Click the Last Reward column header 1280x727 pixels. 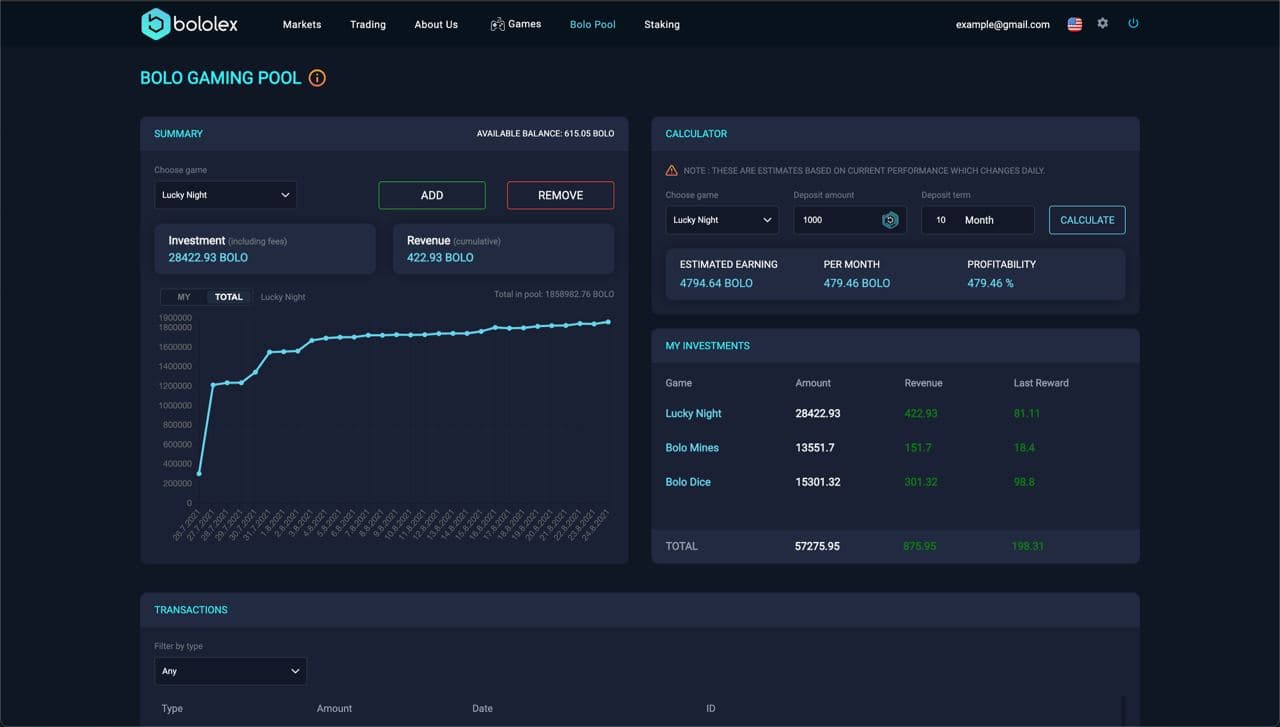(x=1041, y=383)
